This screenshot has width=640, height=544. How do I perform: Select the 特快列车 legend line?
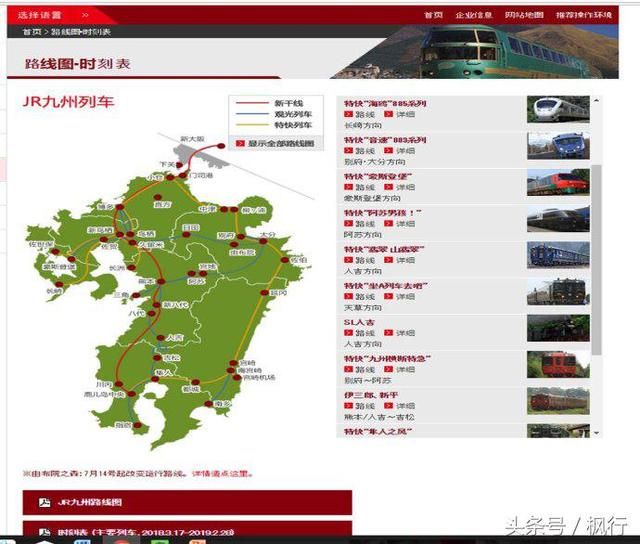point(252,125)
